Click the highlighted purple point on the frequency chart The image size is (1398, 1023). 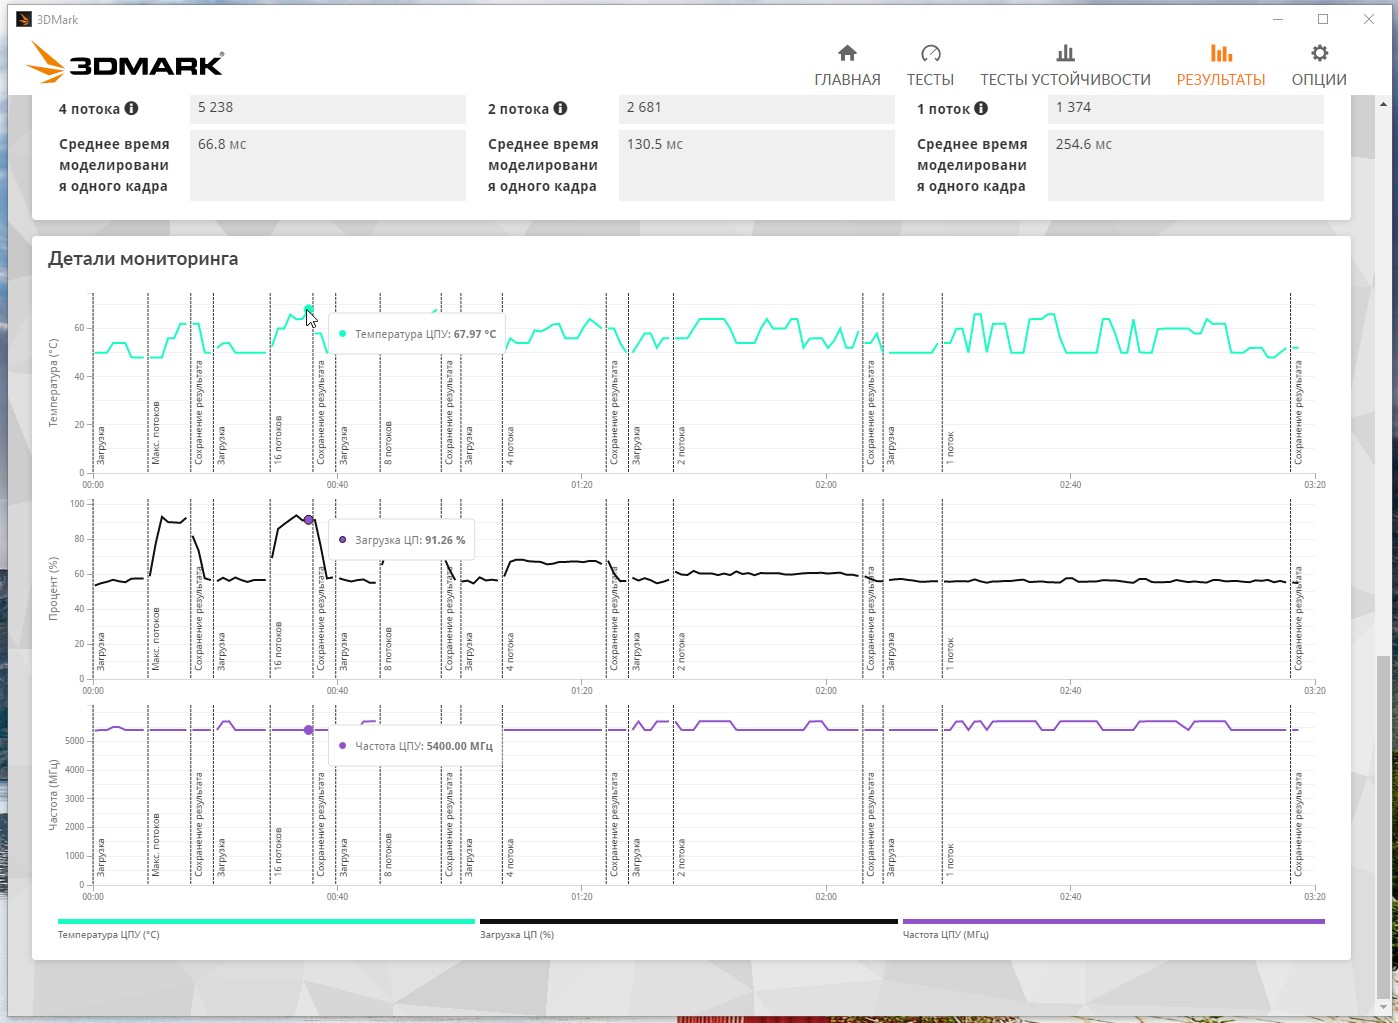pos(309,730)
